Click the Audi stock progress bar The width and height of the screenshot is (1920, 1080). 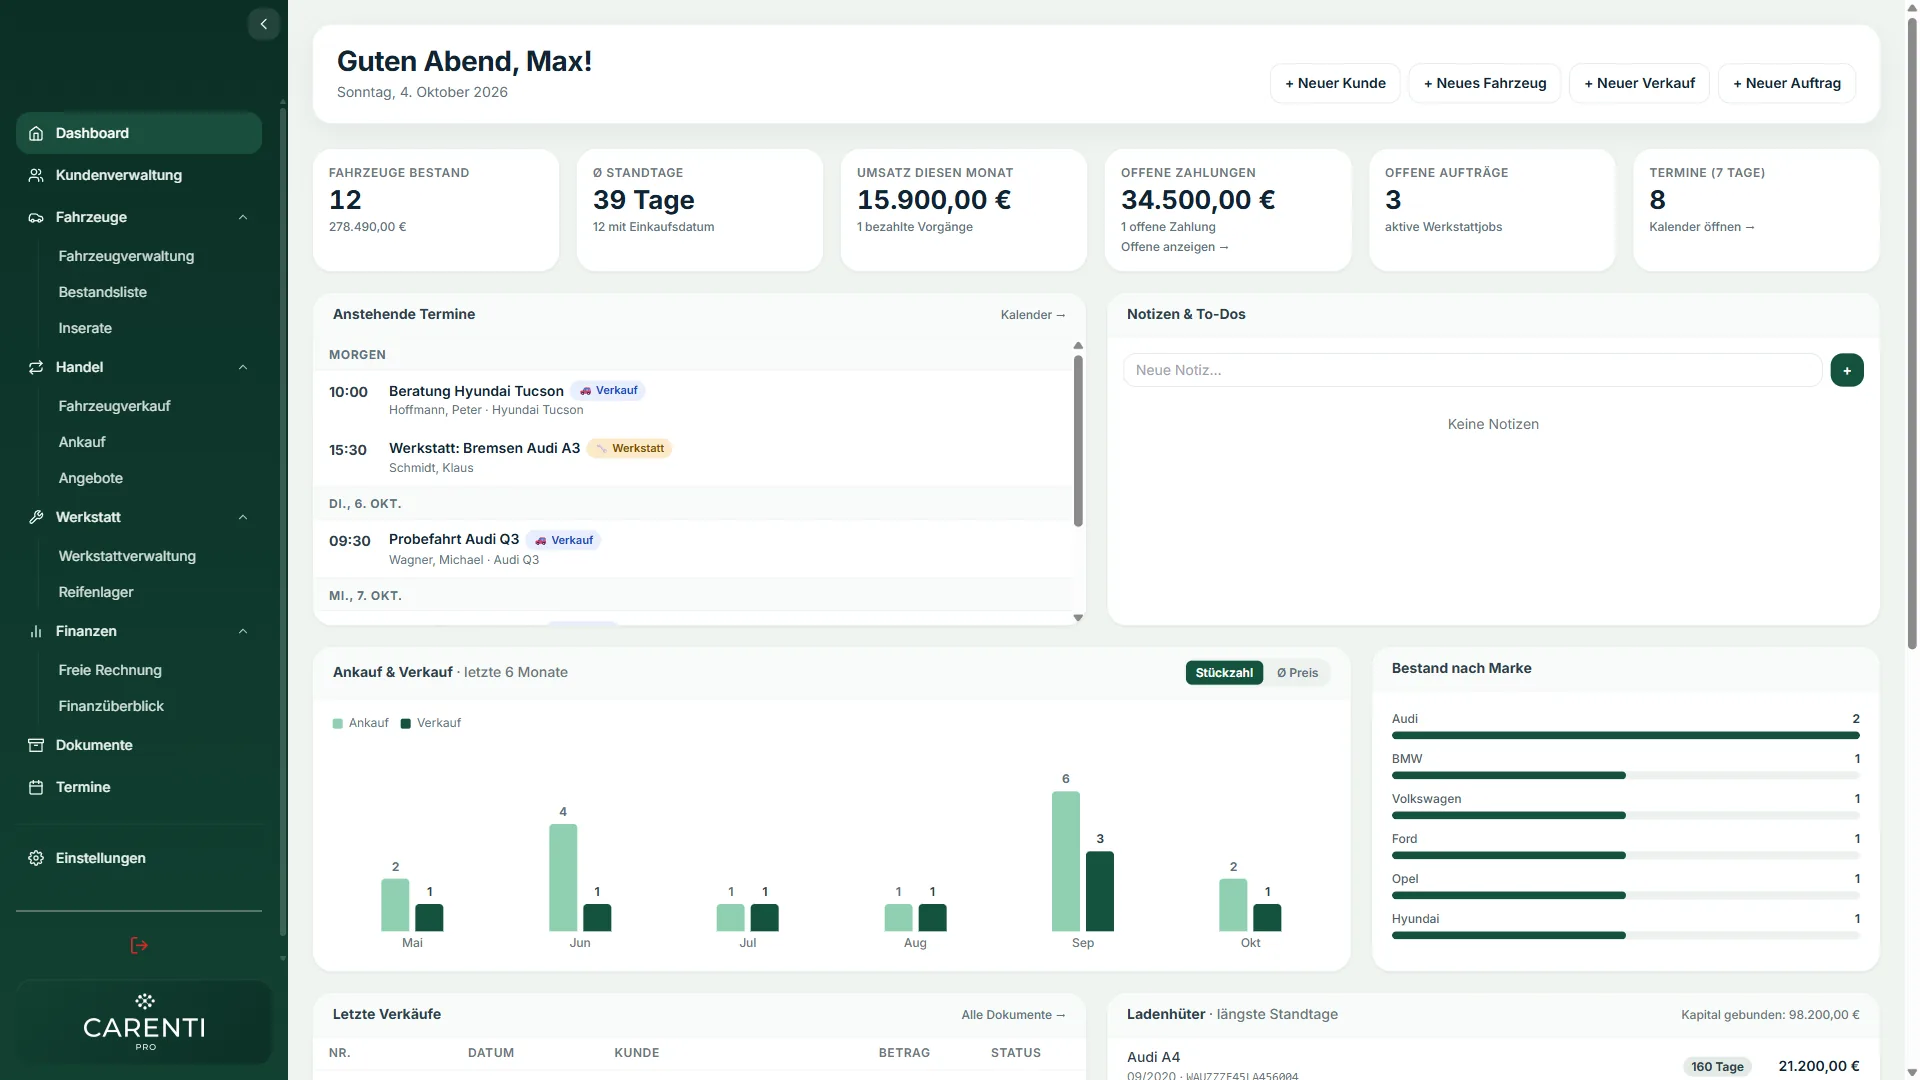[1625, 736]
